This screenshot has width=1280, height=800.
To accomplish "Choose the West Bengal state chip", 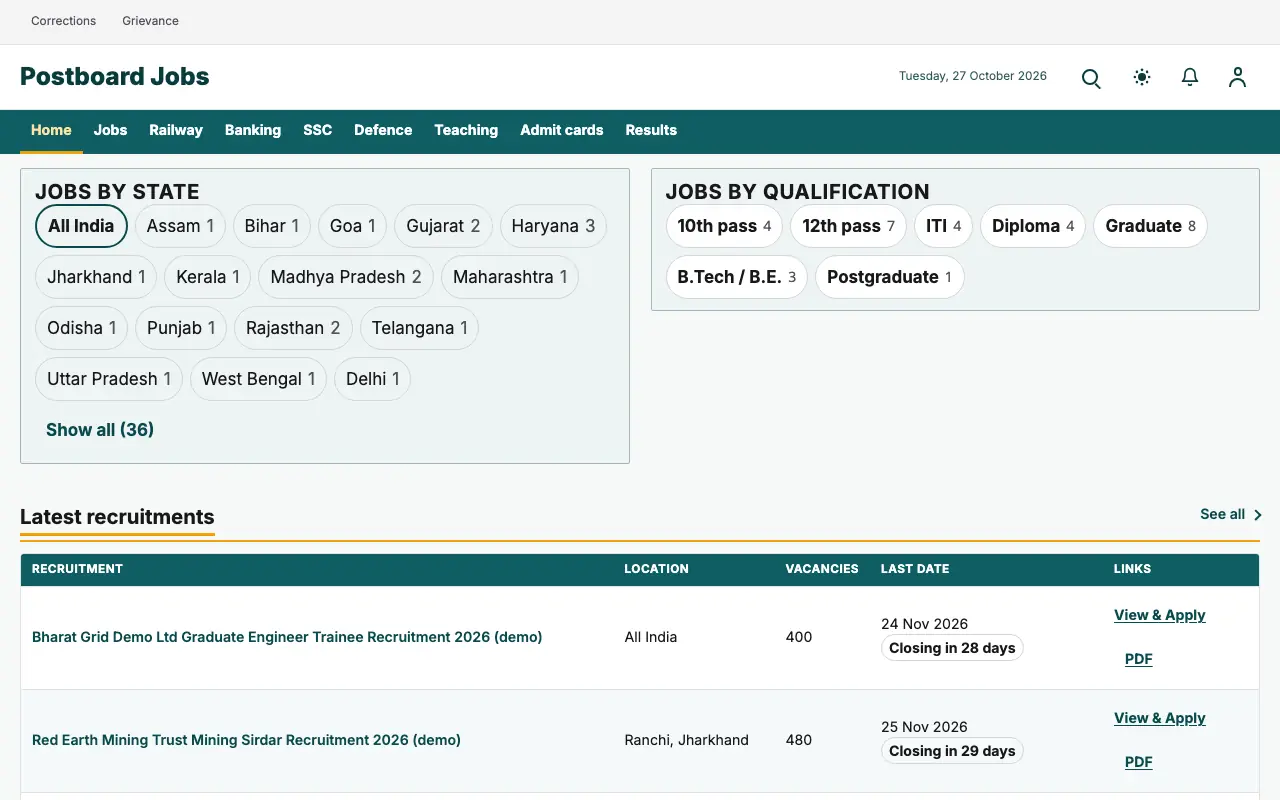I will [258, 379].
